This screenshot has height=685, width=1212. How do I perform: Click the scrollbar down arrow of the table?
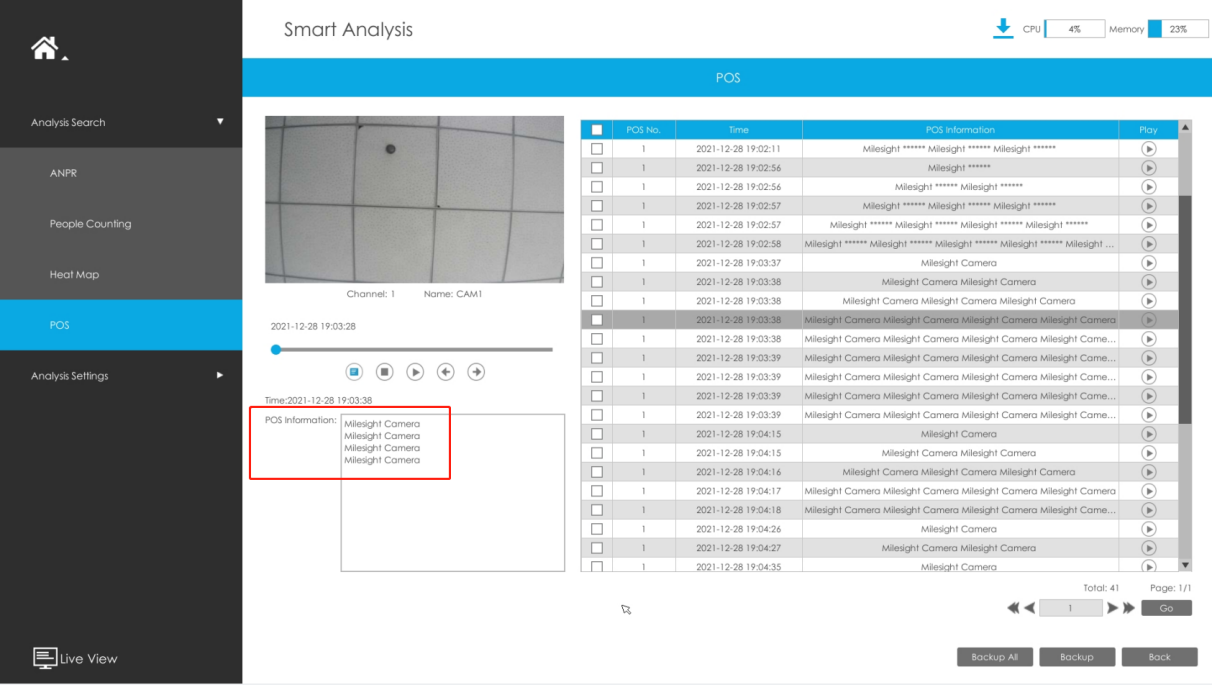[1186, 565]
